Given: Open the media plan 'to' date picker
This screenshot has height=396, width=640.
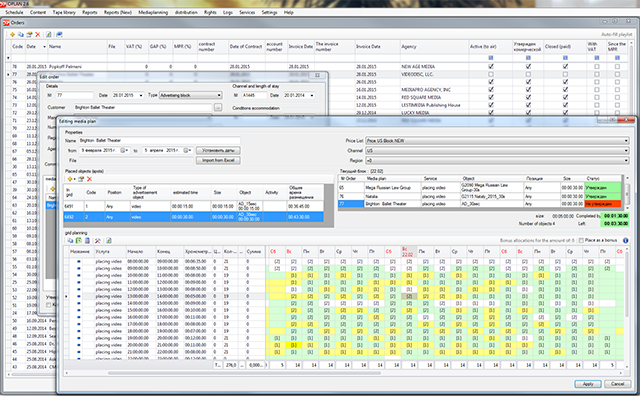Looking at the screenshot, I should [187, 150].
